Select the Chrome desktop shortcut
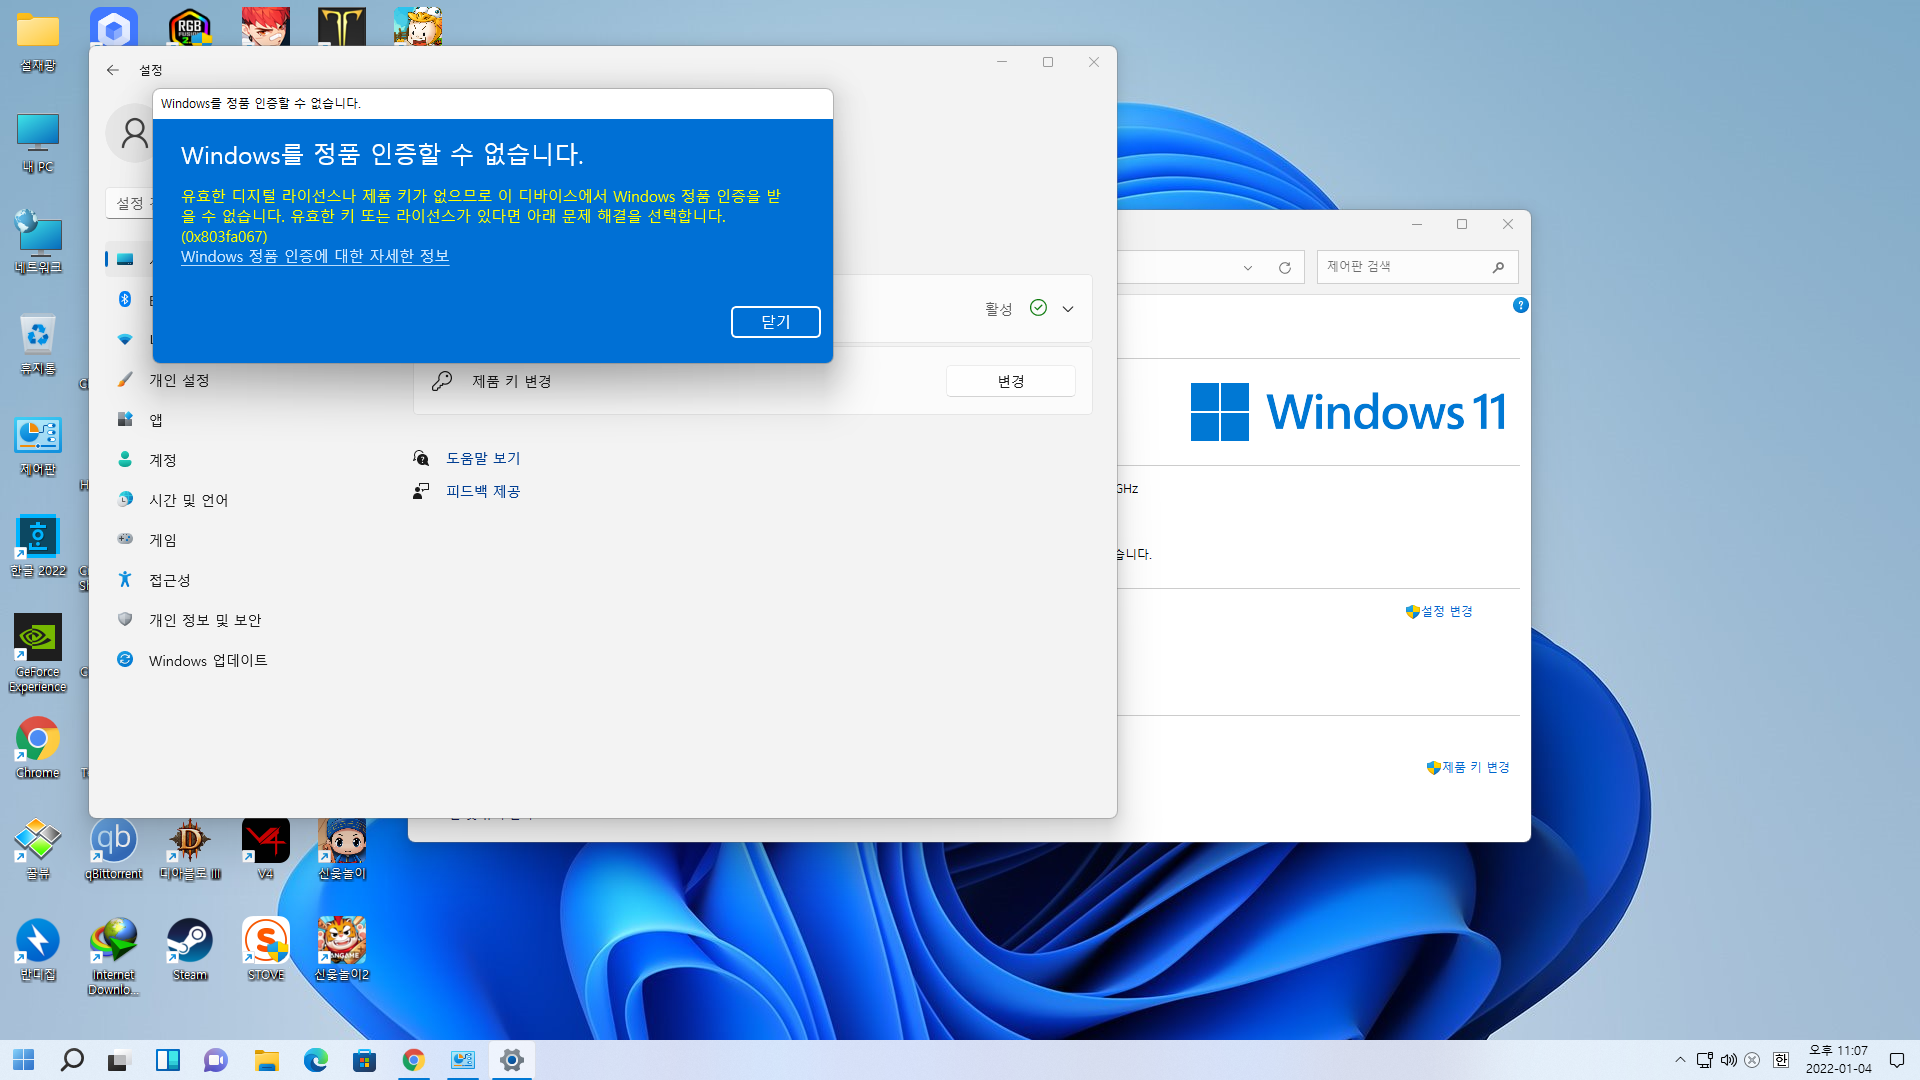Screen dimensions: 1920x1080 click(x=38, y=748)
